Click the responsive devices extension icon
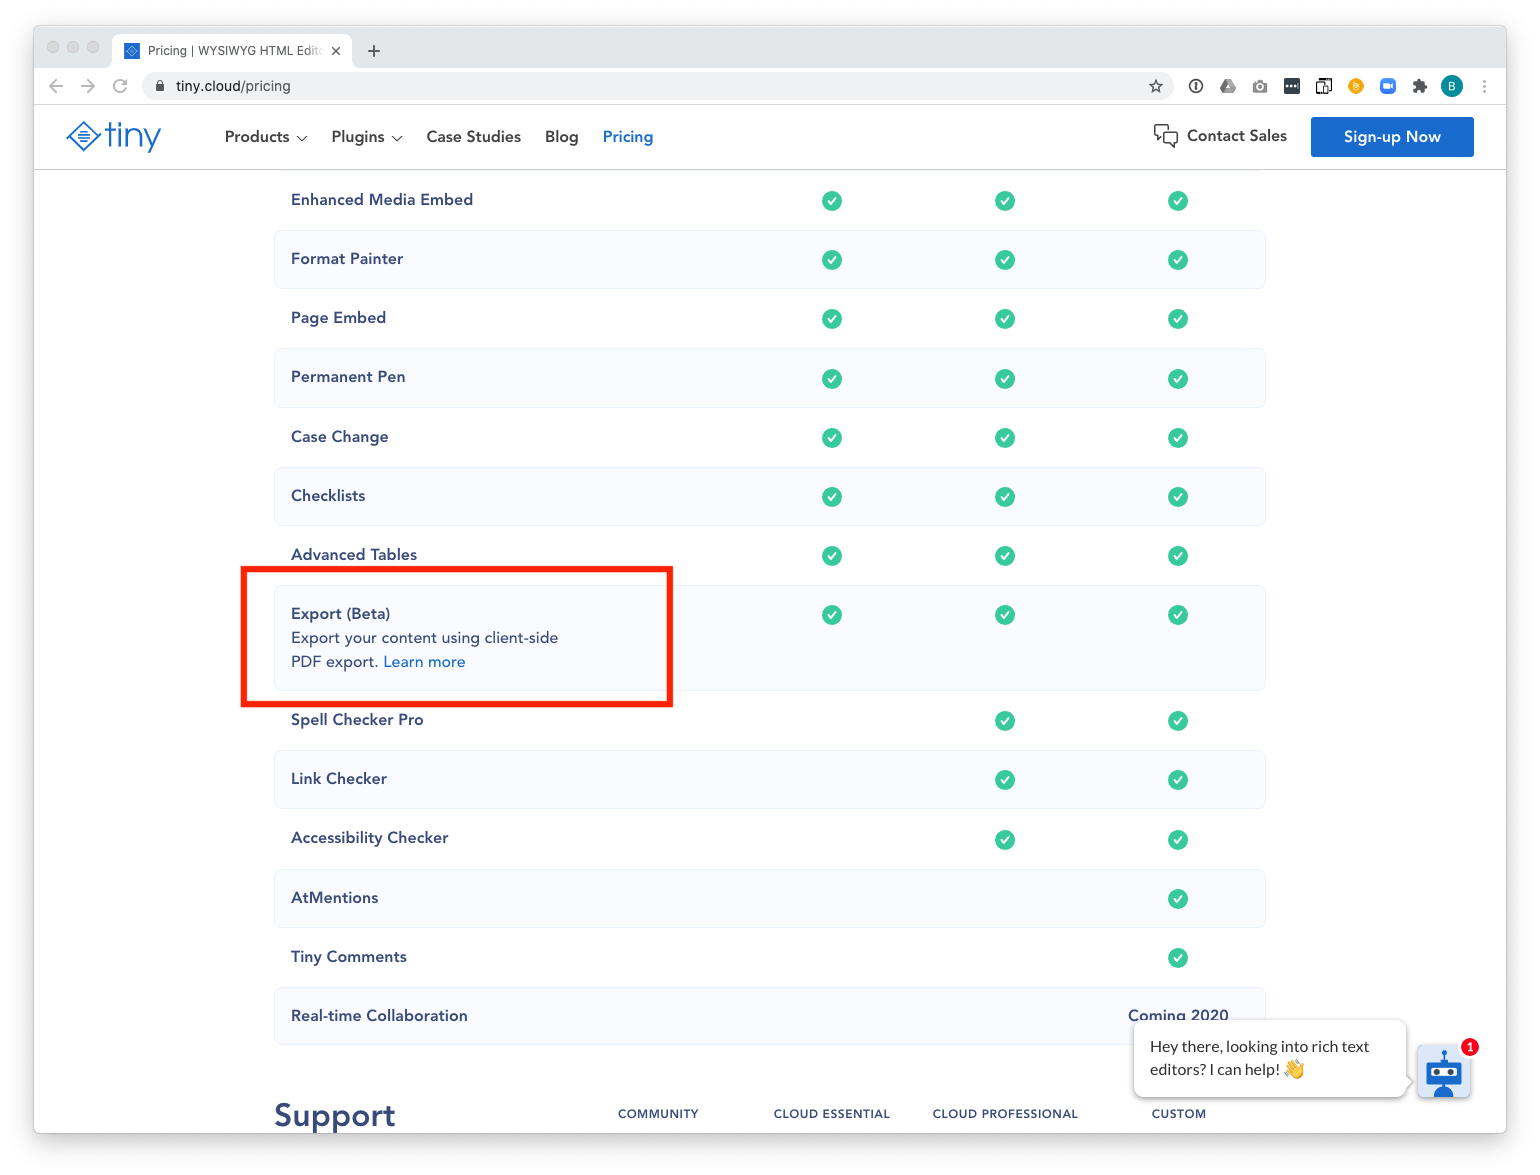 coord(1324,86)
